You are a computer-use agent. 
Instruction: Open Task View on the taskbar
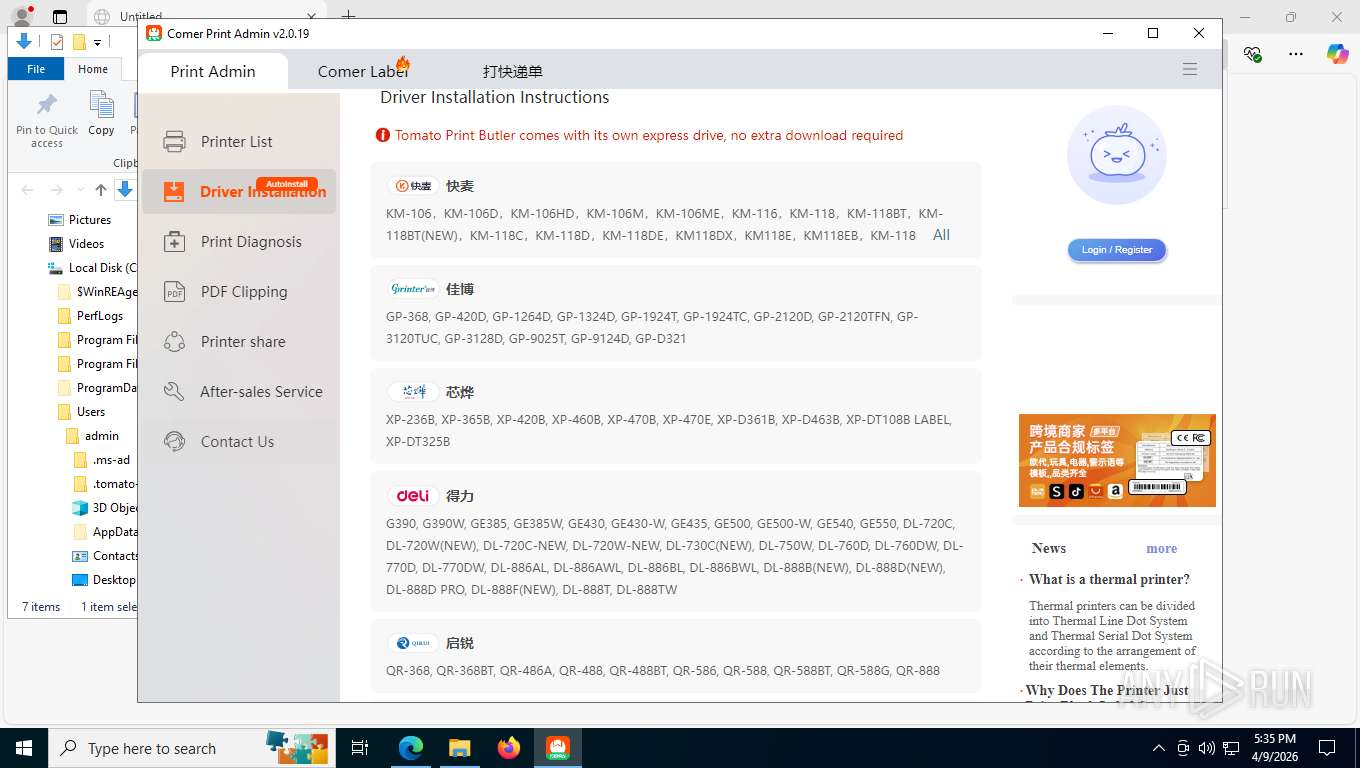tap(360, 748)
